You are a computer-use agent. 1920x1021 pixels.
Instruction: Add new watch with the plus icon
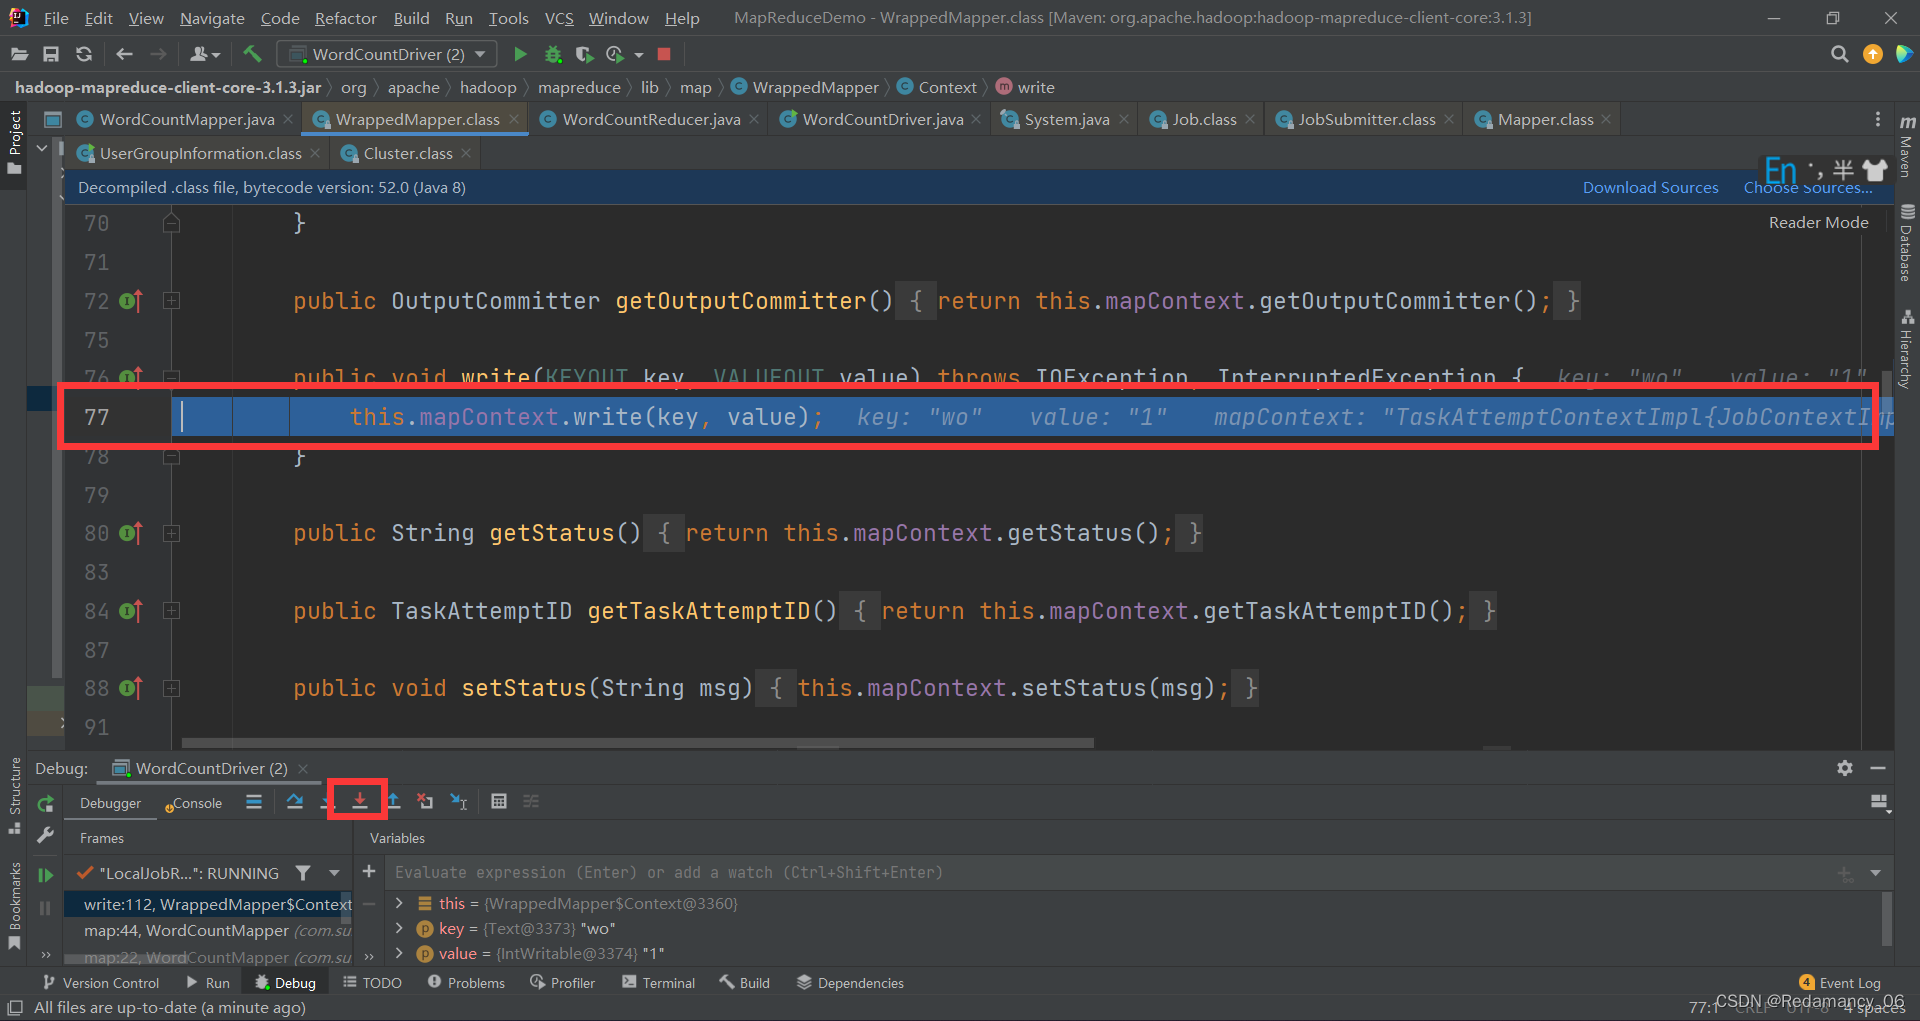[369, 872]
